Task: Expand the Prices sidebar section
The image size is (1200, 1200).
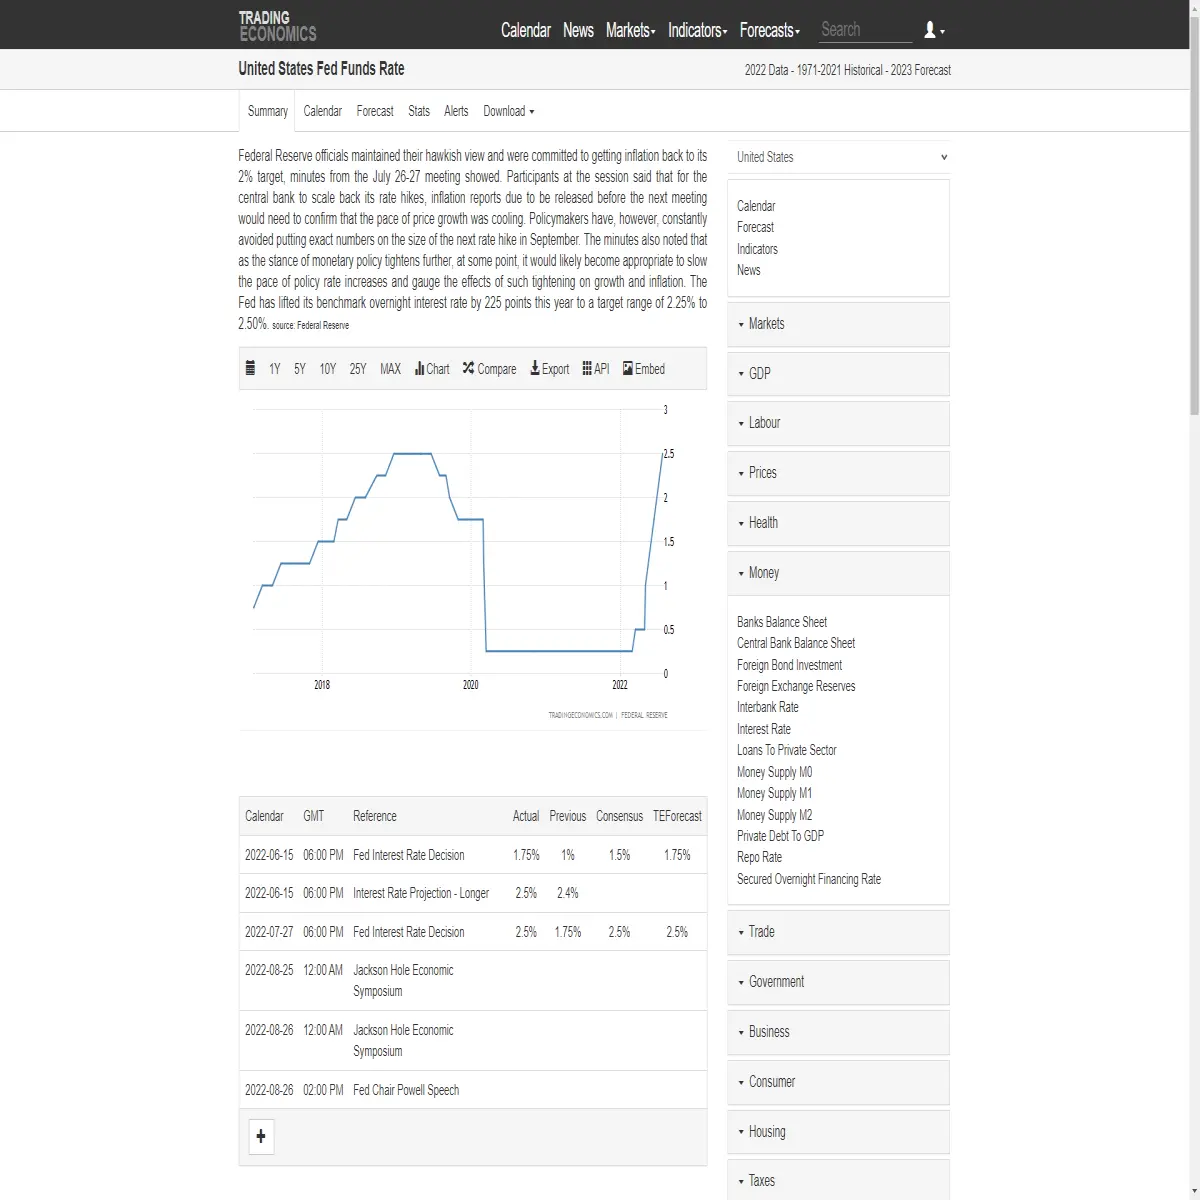Action: coord(839,473)
